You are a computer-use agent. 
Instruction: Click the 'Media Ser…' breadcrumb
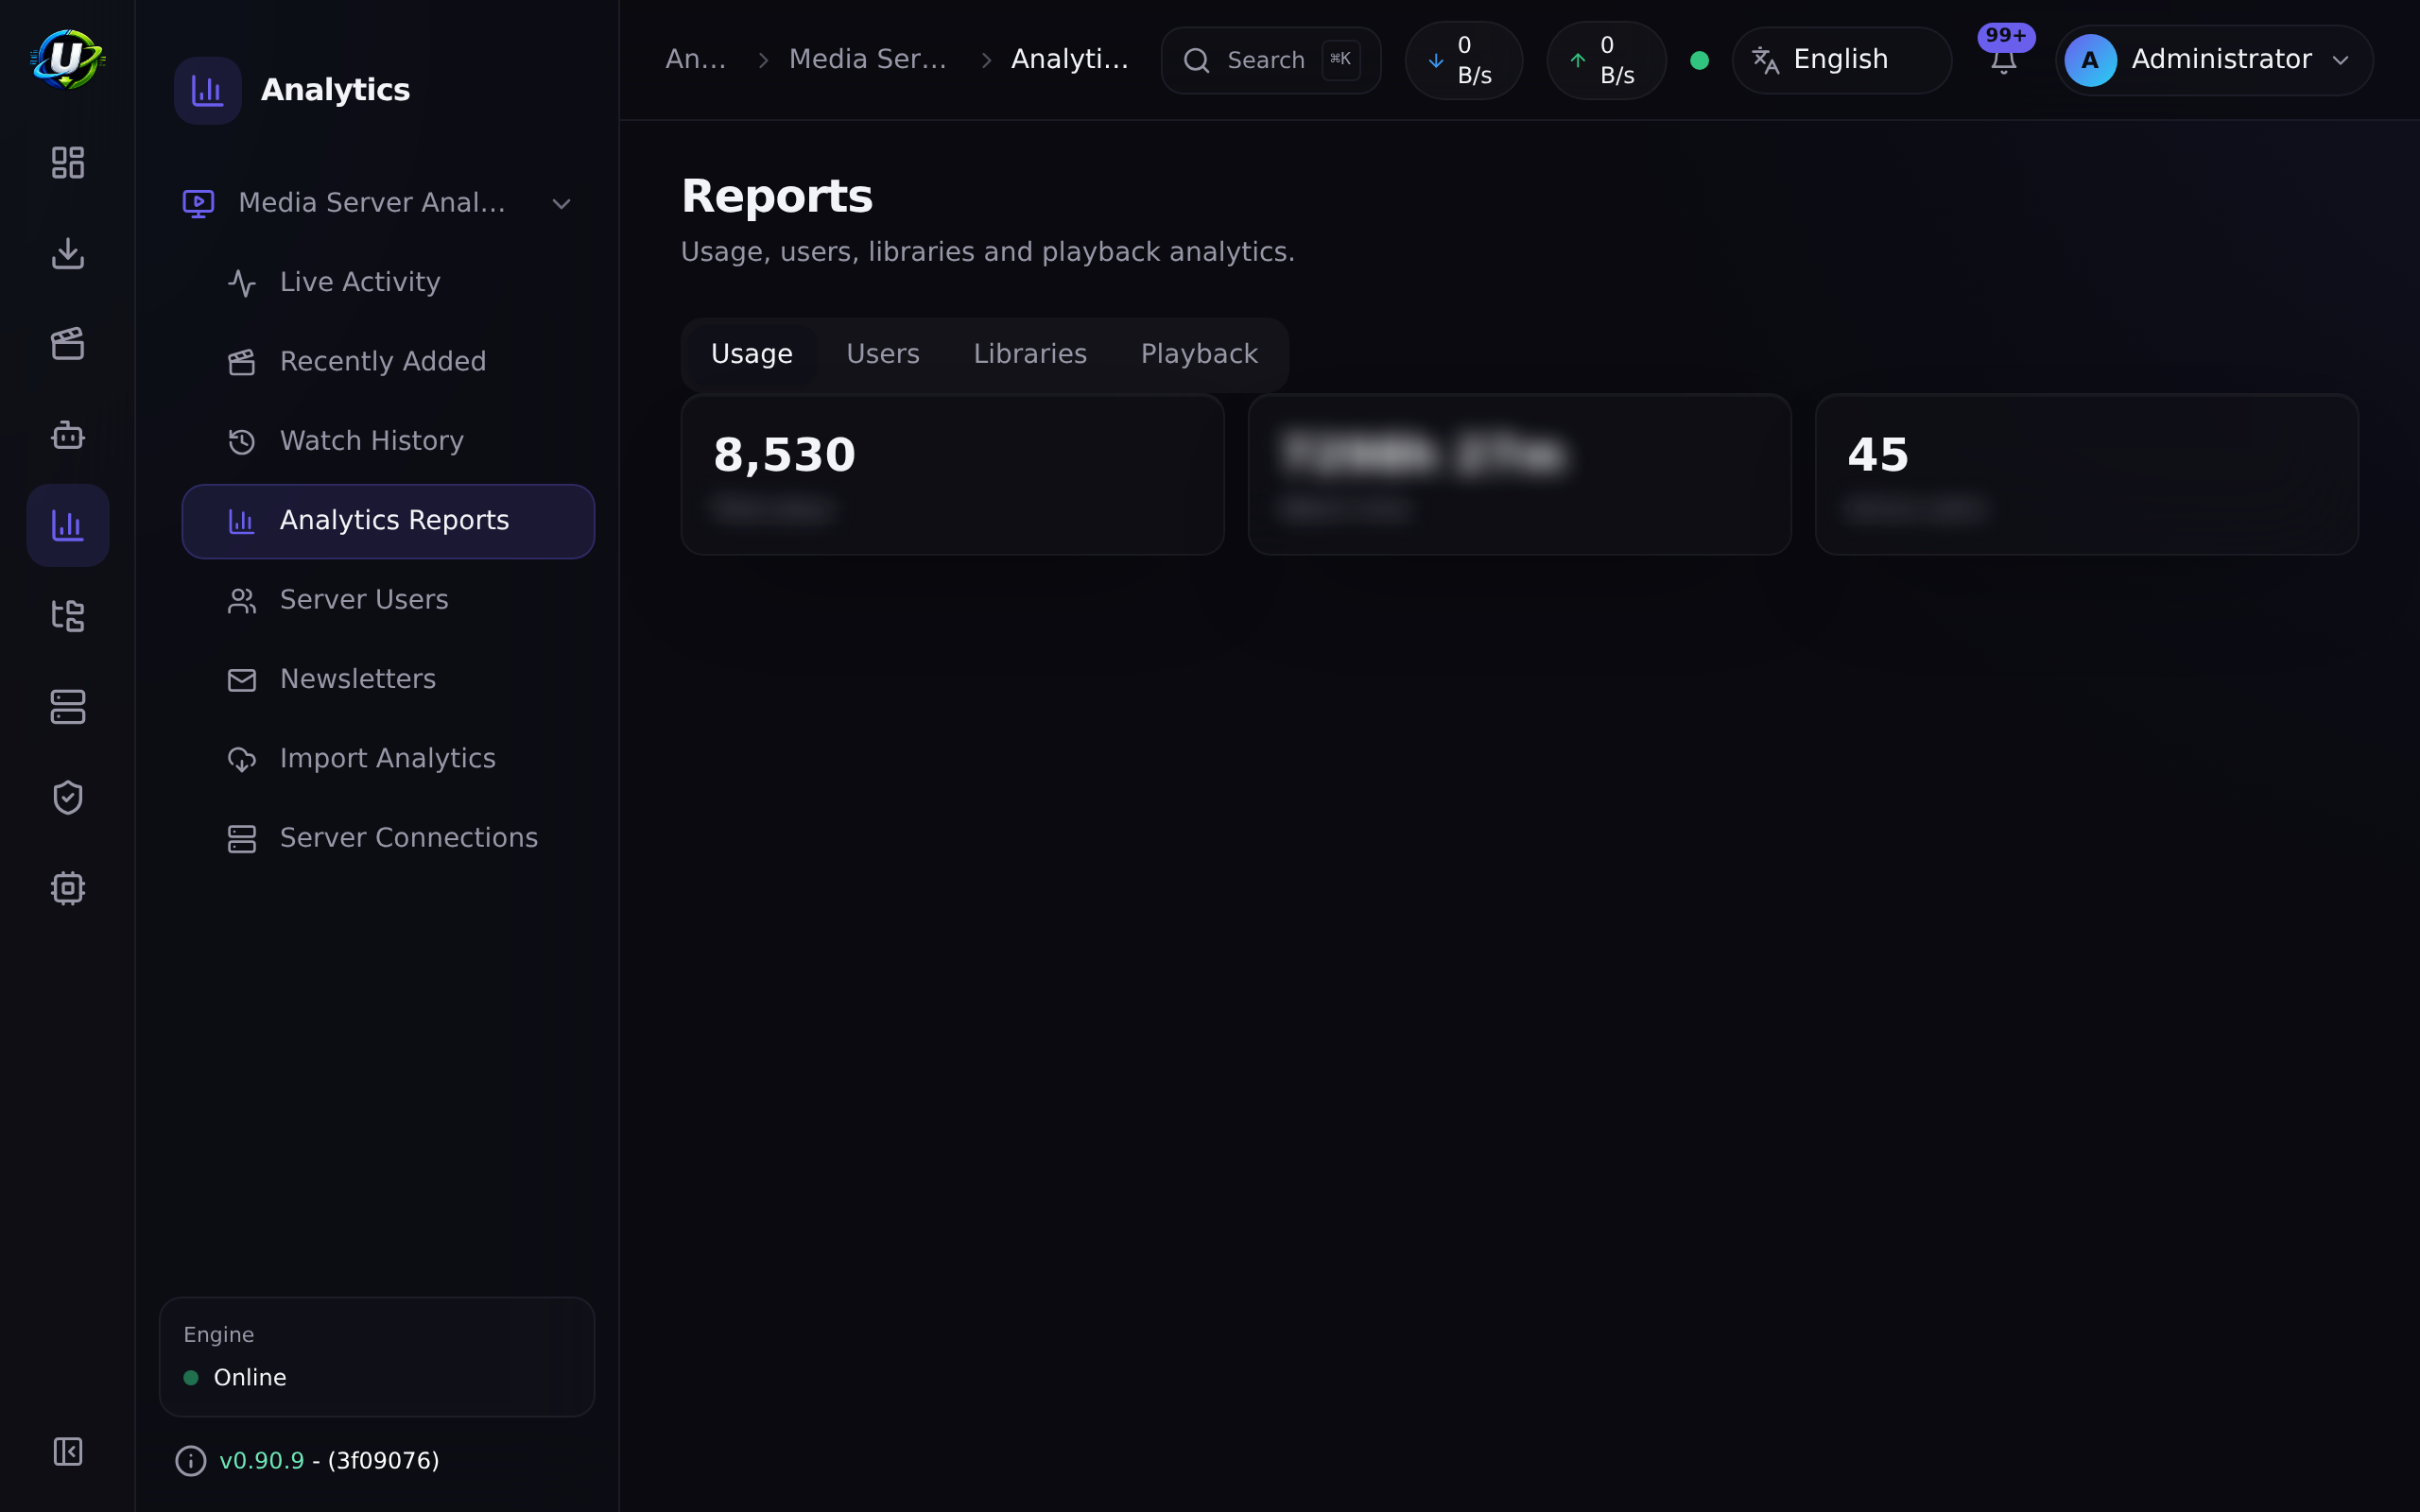click(x=868, y=60)
